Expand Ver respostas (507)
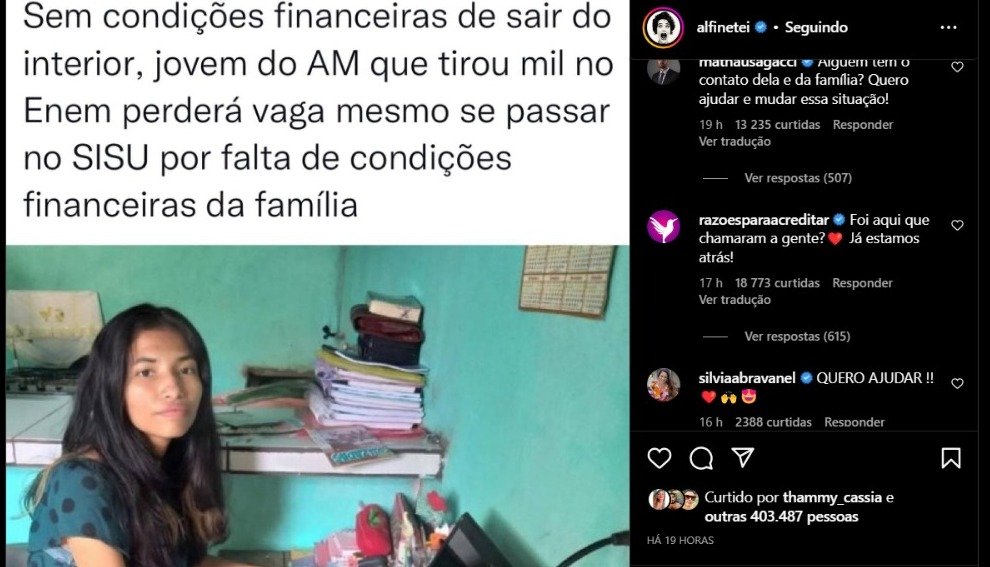 797,178
